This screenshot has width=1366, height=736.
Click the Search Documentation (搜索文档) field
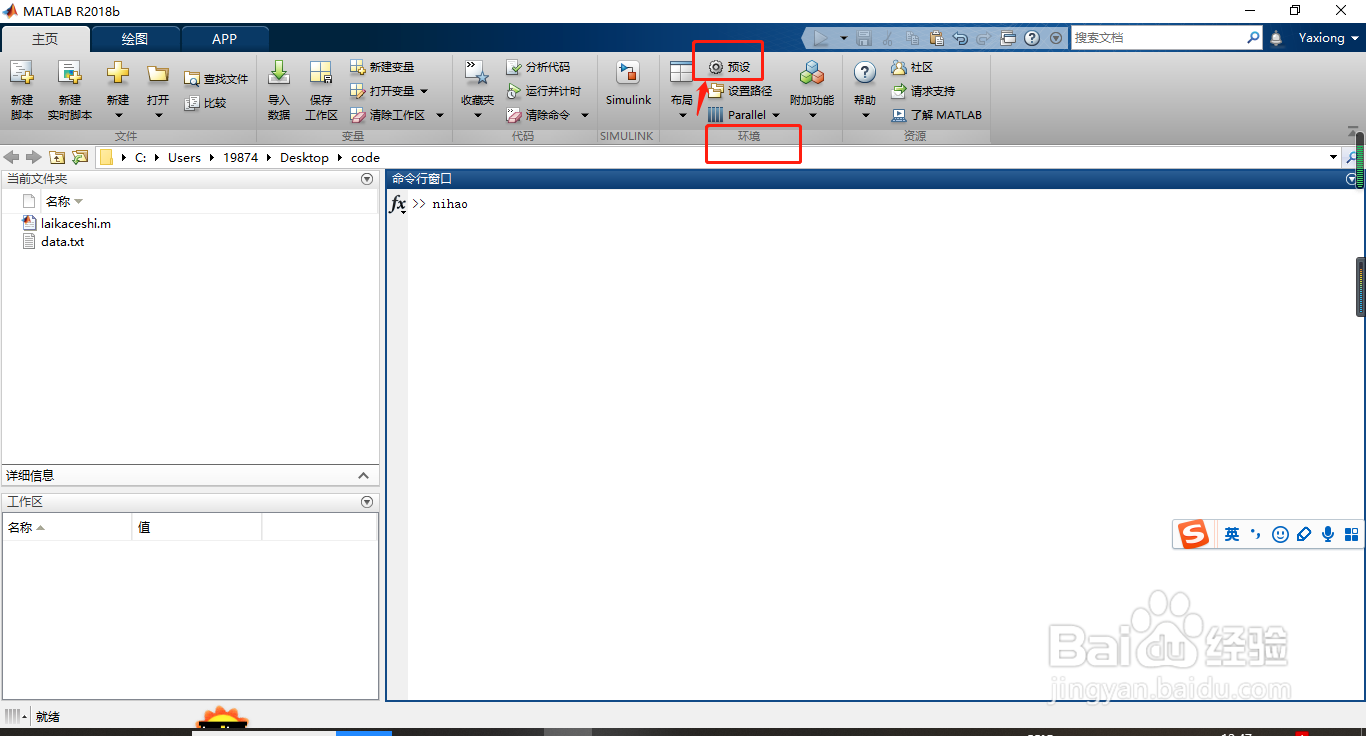[x=1158, y=38]
